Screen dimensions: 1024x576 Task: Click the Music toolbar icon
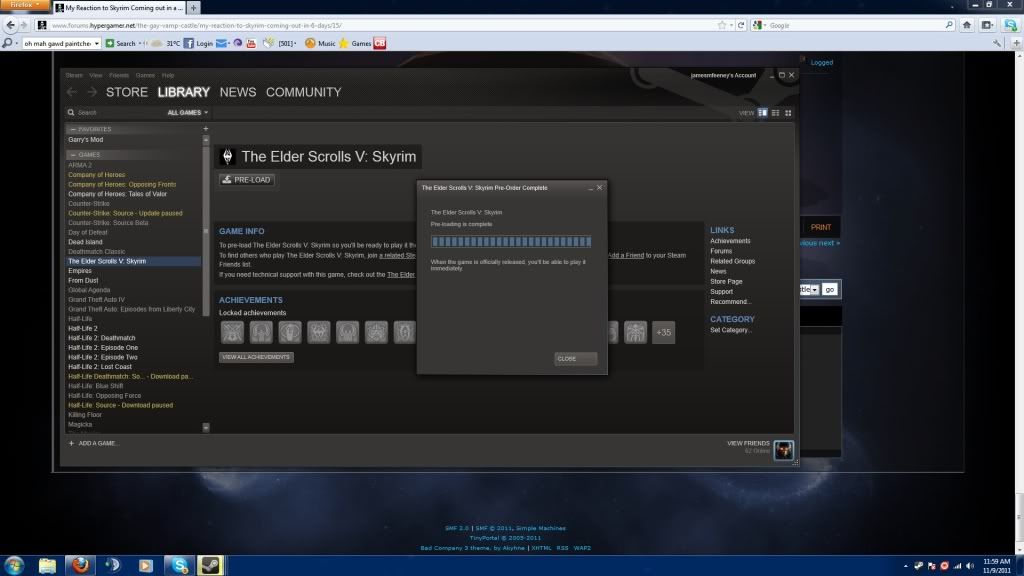(x=310, y=43)
